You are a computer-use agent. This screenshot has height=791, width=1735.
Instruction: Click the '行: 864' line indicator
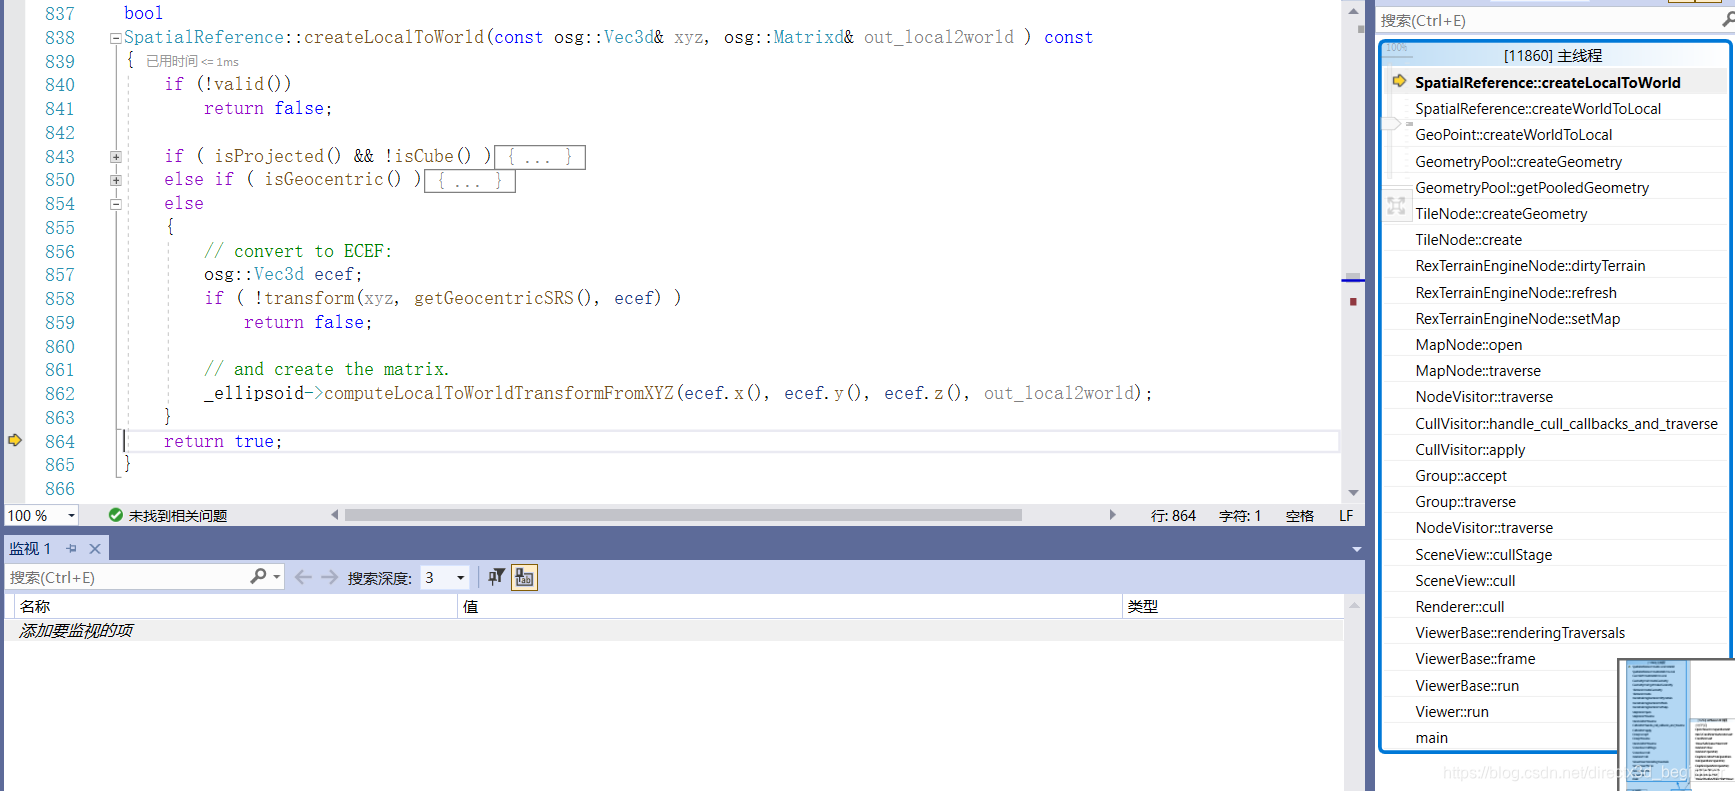point(1173,515)
